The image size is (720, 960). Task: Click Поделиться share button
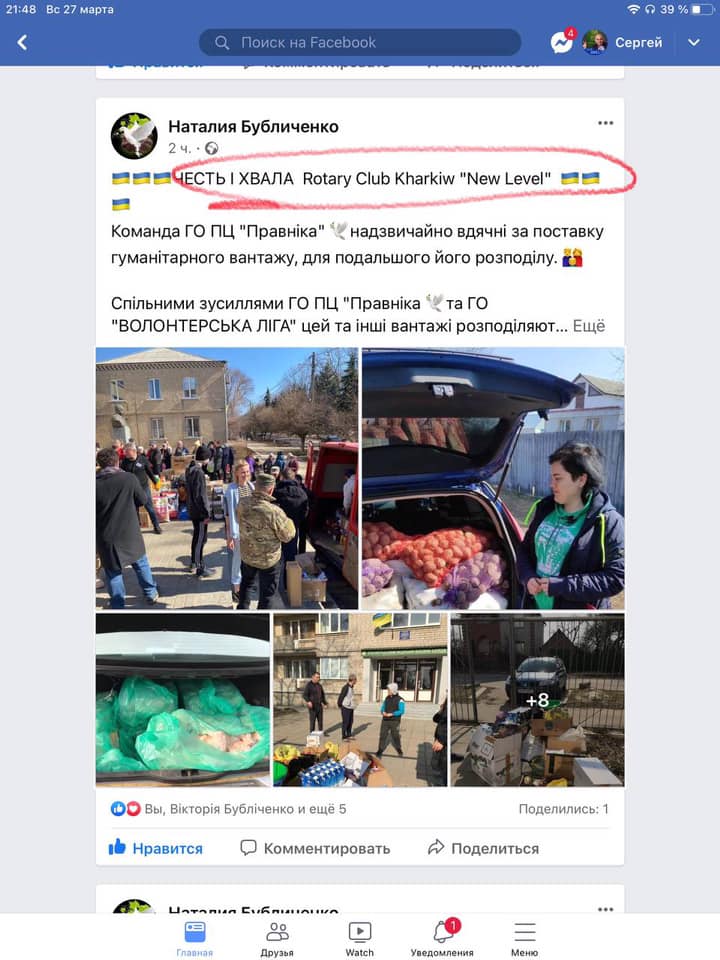pyautogui.click(x=484, y=848)
